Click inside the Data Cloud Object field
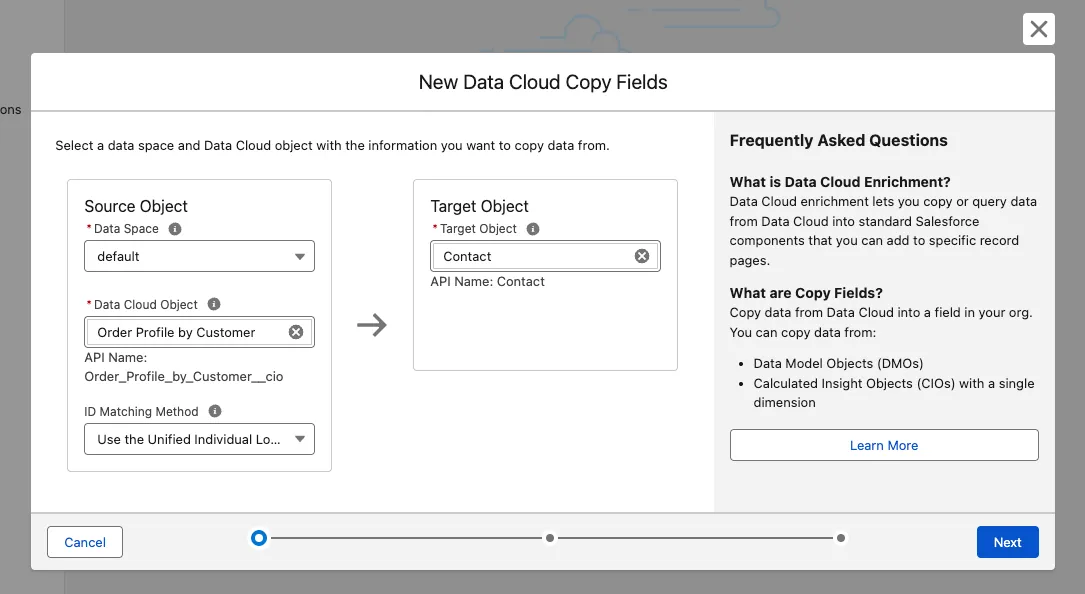The image size is (1085, 594). coord(185,332)
